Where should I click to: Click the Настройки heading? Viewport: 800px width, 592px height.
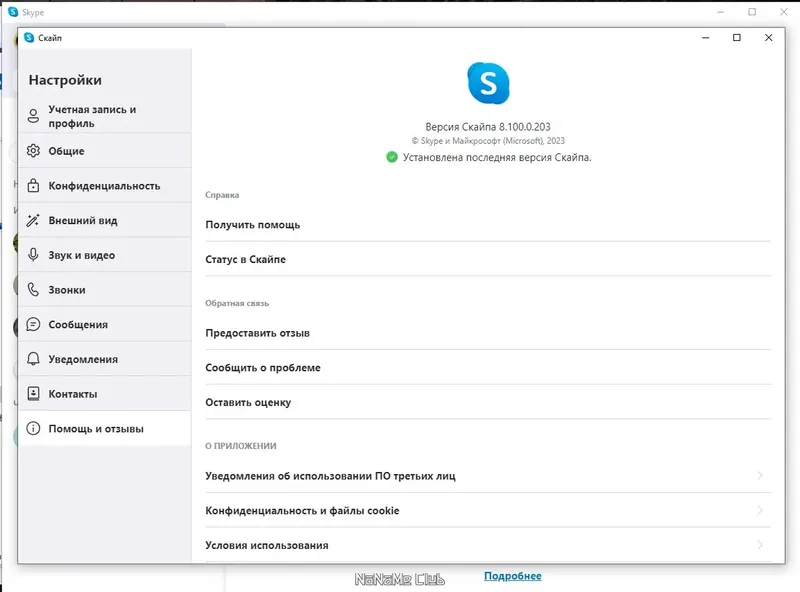tap(65, 80)
